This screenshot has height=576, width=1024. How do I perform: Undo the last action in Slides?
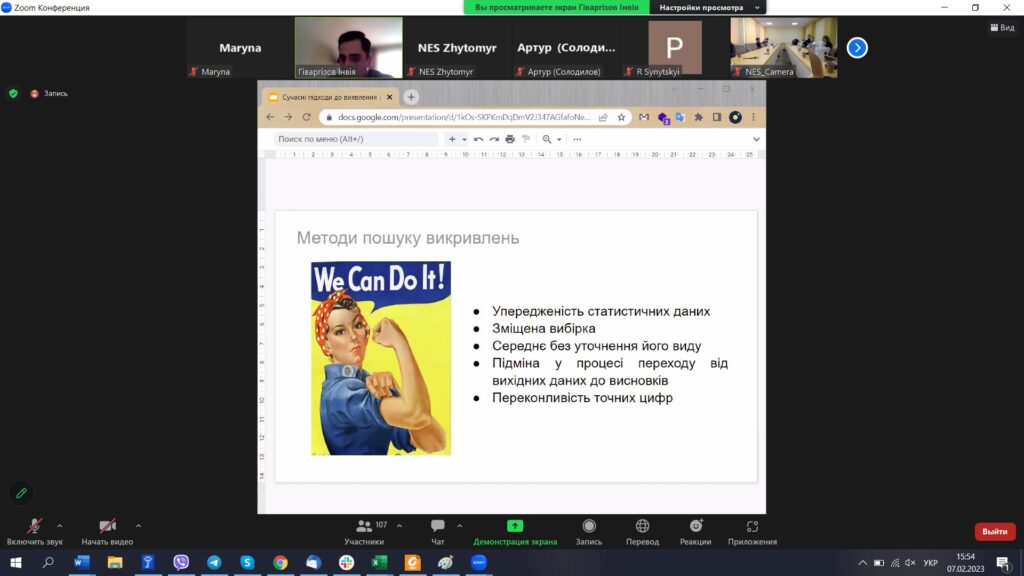pyautogui.click(x=479, y=139)
